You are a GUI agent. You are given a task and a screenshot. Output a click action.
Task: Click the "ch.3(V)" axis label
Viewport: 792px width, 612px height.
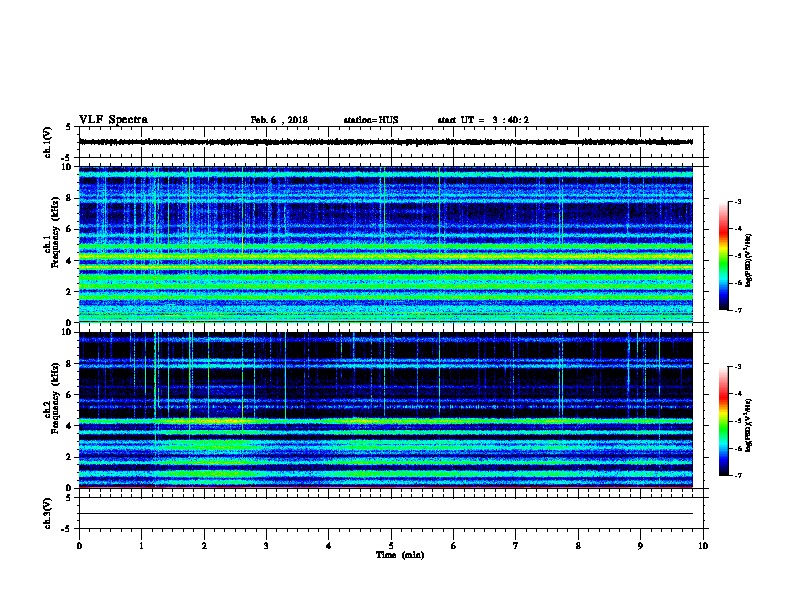pos(47,513)
